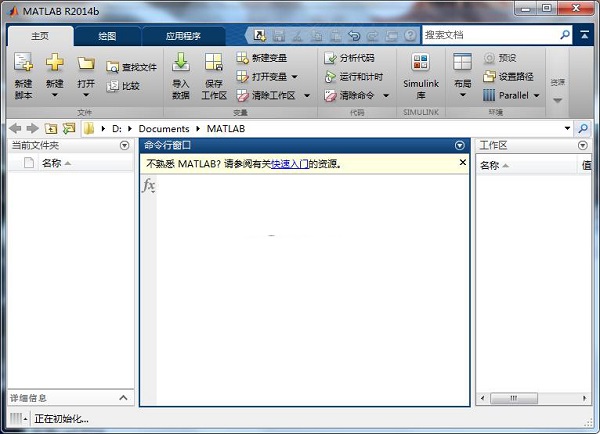Switch to the Apps (应用程序) tab
Viewport: 600px width, 434px height.
[x=183, y=36]
